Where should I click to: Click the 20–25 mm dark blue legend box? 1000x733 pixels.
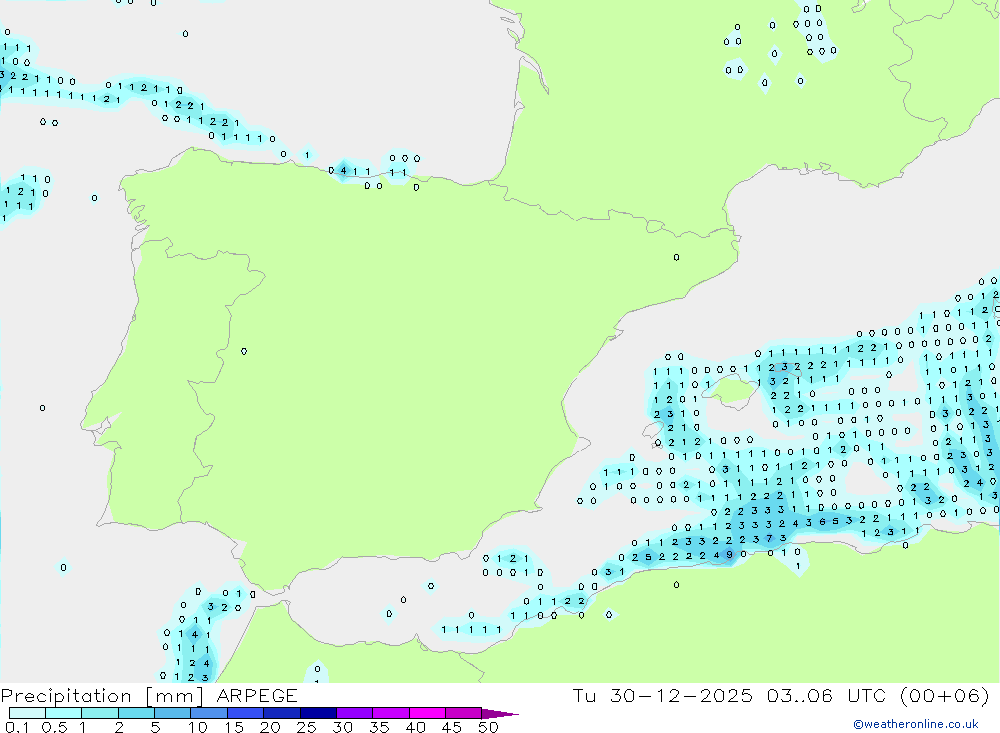(x=282, y=713)
